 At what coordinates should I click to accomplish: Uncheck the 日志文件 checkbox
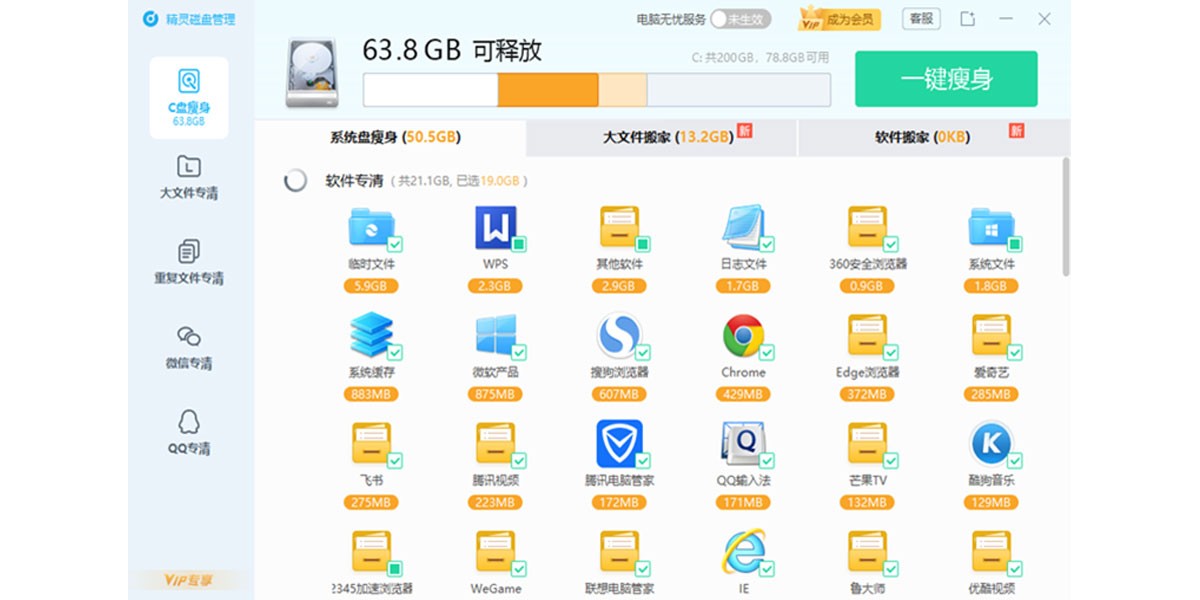[767, 244]
